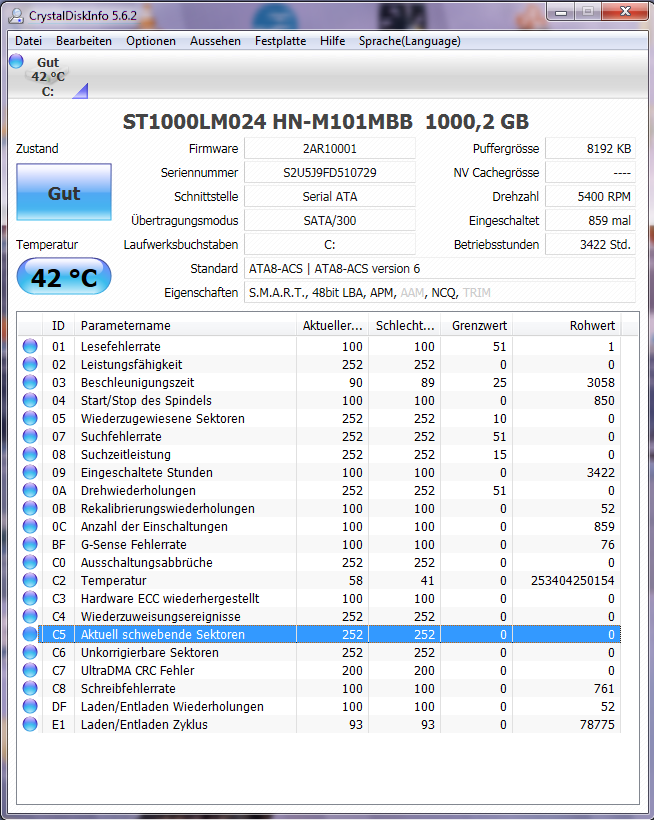Click the Schlecht... column header
This screenshot has height=820, width=654.
pyautogui.click(x=405, y=325)
